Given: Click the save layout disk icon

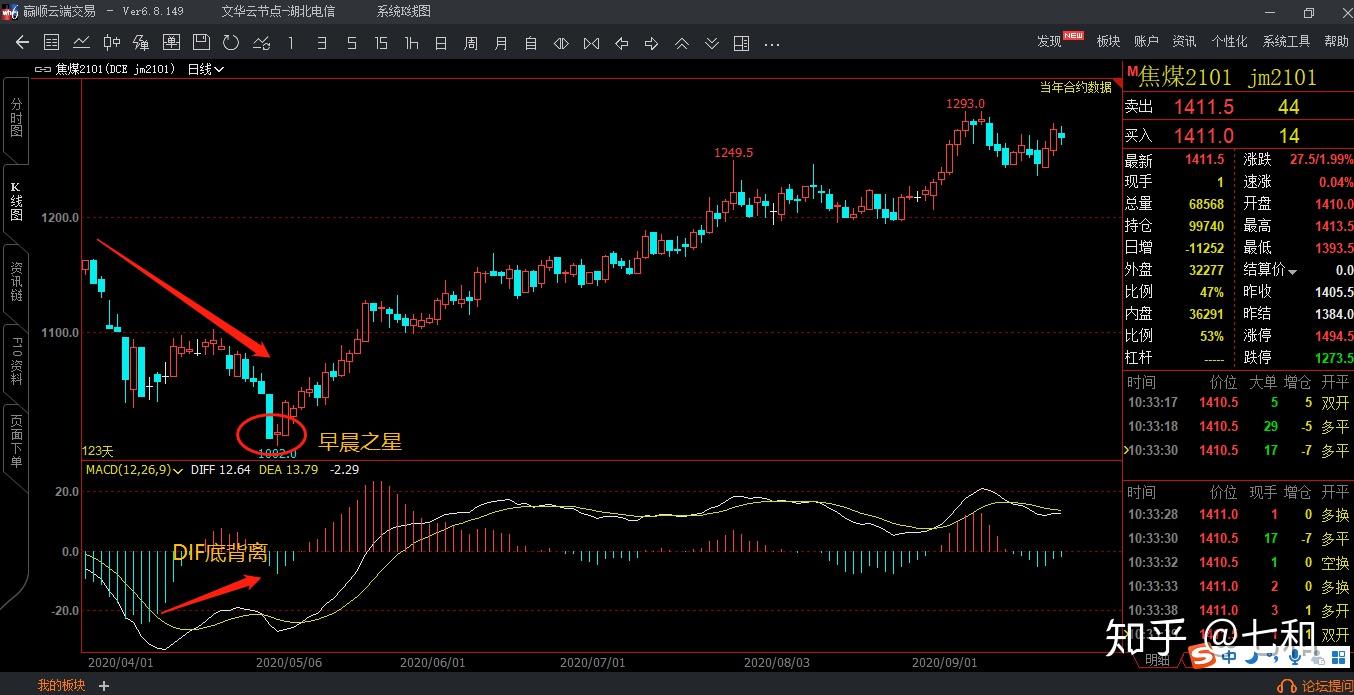Looking at the screenshot, I should tap(201, 43).
